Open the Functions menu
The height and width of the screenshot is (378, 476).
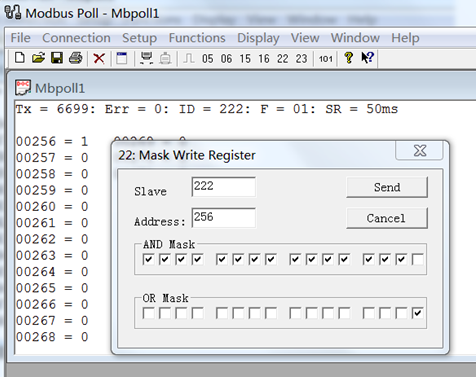pyautogui.click(x=197, y=38)
